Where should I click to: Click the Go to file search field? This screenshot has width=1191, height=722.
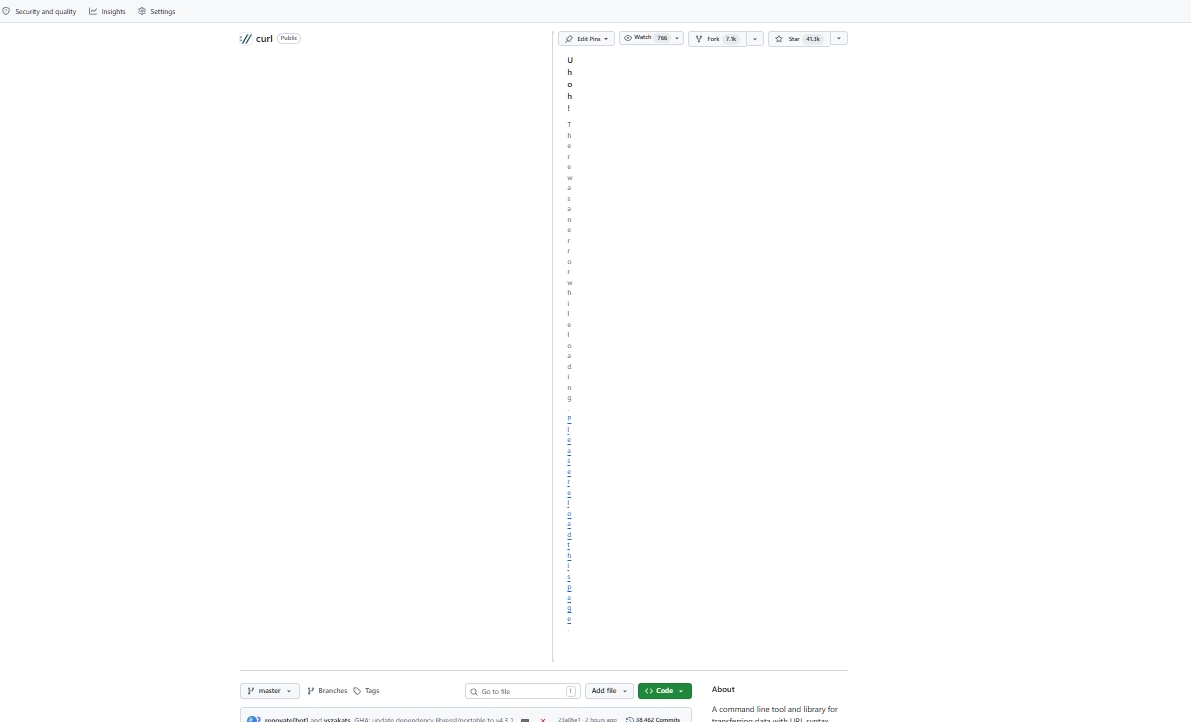pyautogui.click(x=521, y=690)
